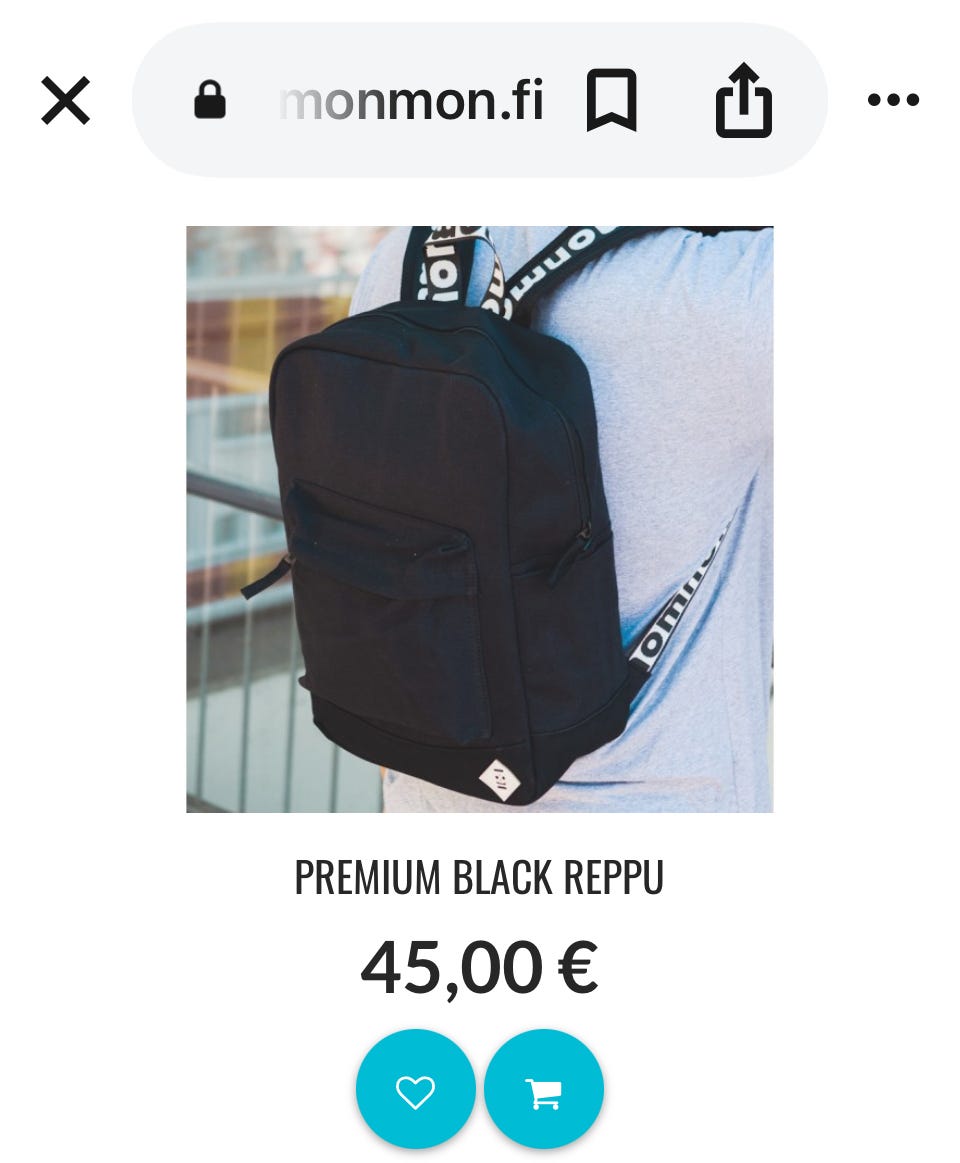Add Premium Black Reppu to wishlist
Screen dimensions: 960x1163
pos(415,1089)
